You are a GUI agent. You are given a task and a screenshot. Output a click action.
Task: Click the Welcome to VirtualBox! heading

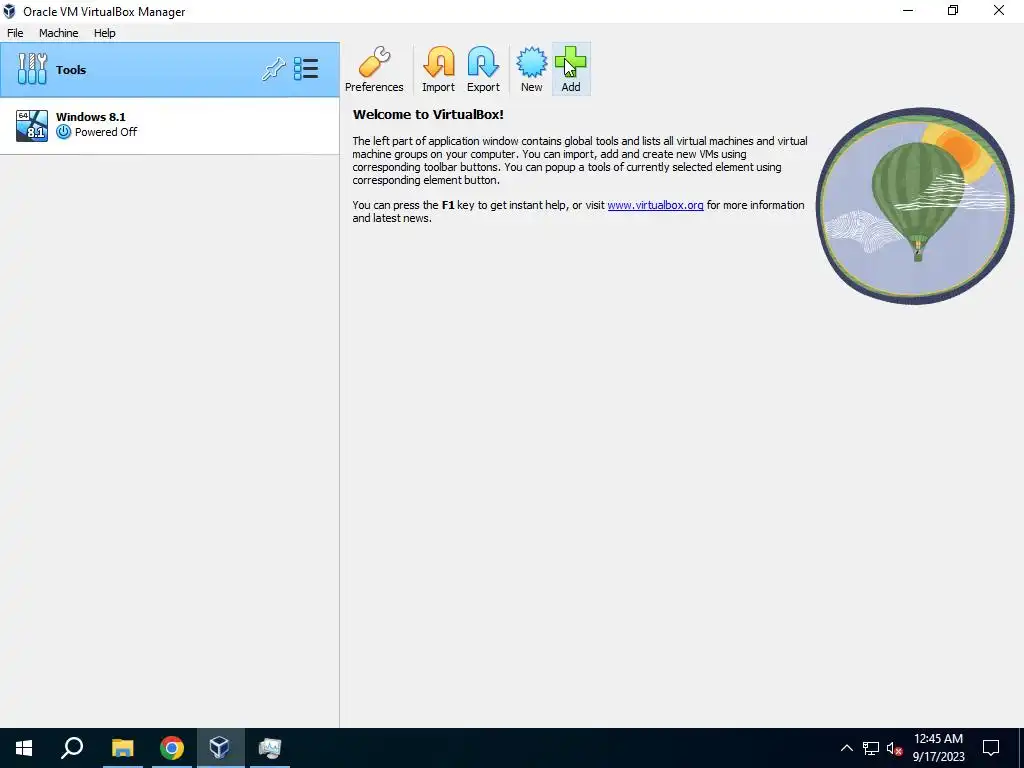click(428, 114)
